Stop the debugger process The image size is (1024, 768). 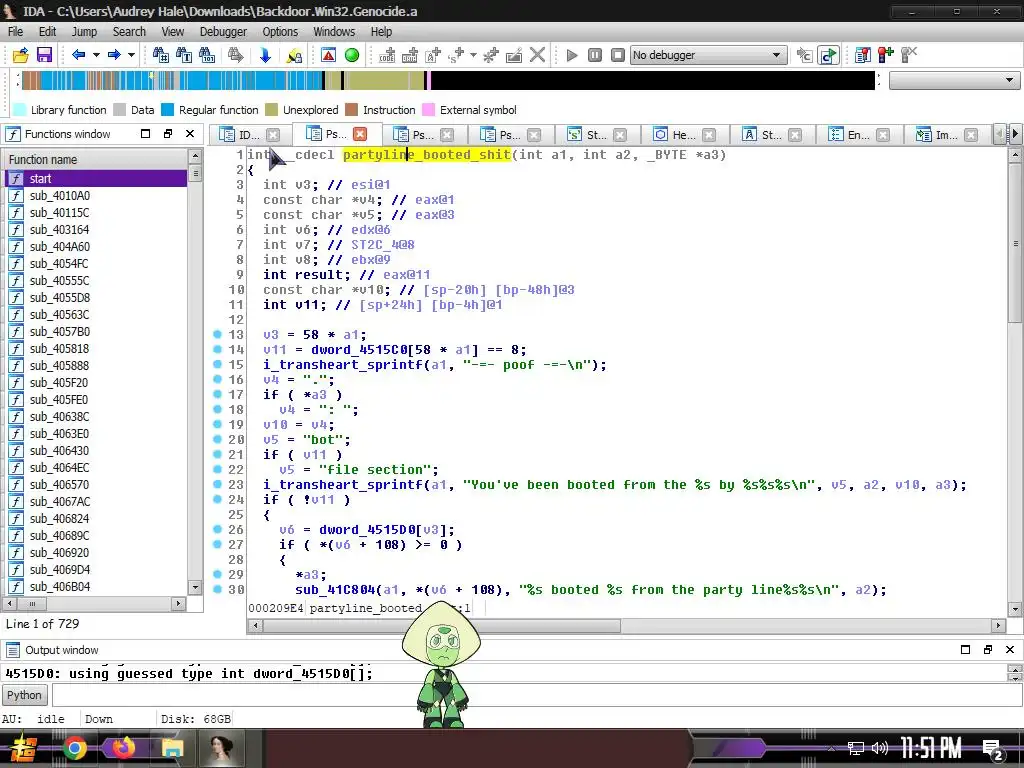pyautogui.click(x=618, y=56)
